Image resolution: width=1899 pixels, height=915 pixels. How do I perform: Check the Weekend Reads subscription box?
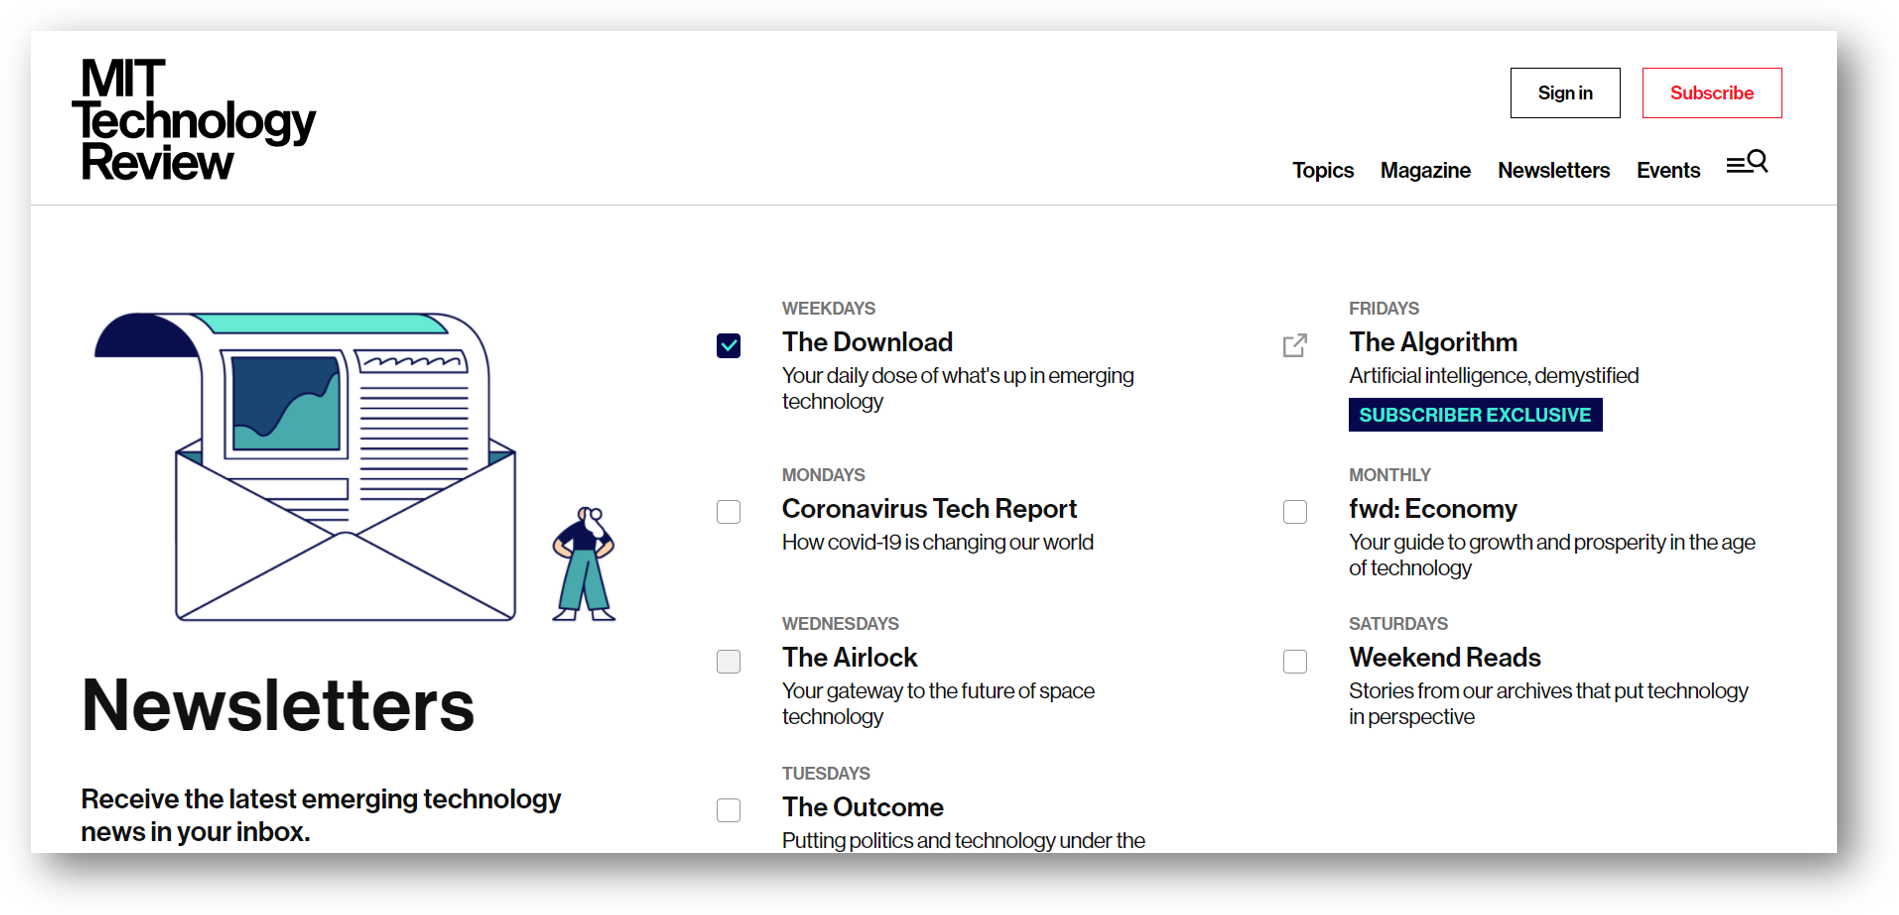[1295, 661]
